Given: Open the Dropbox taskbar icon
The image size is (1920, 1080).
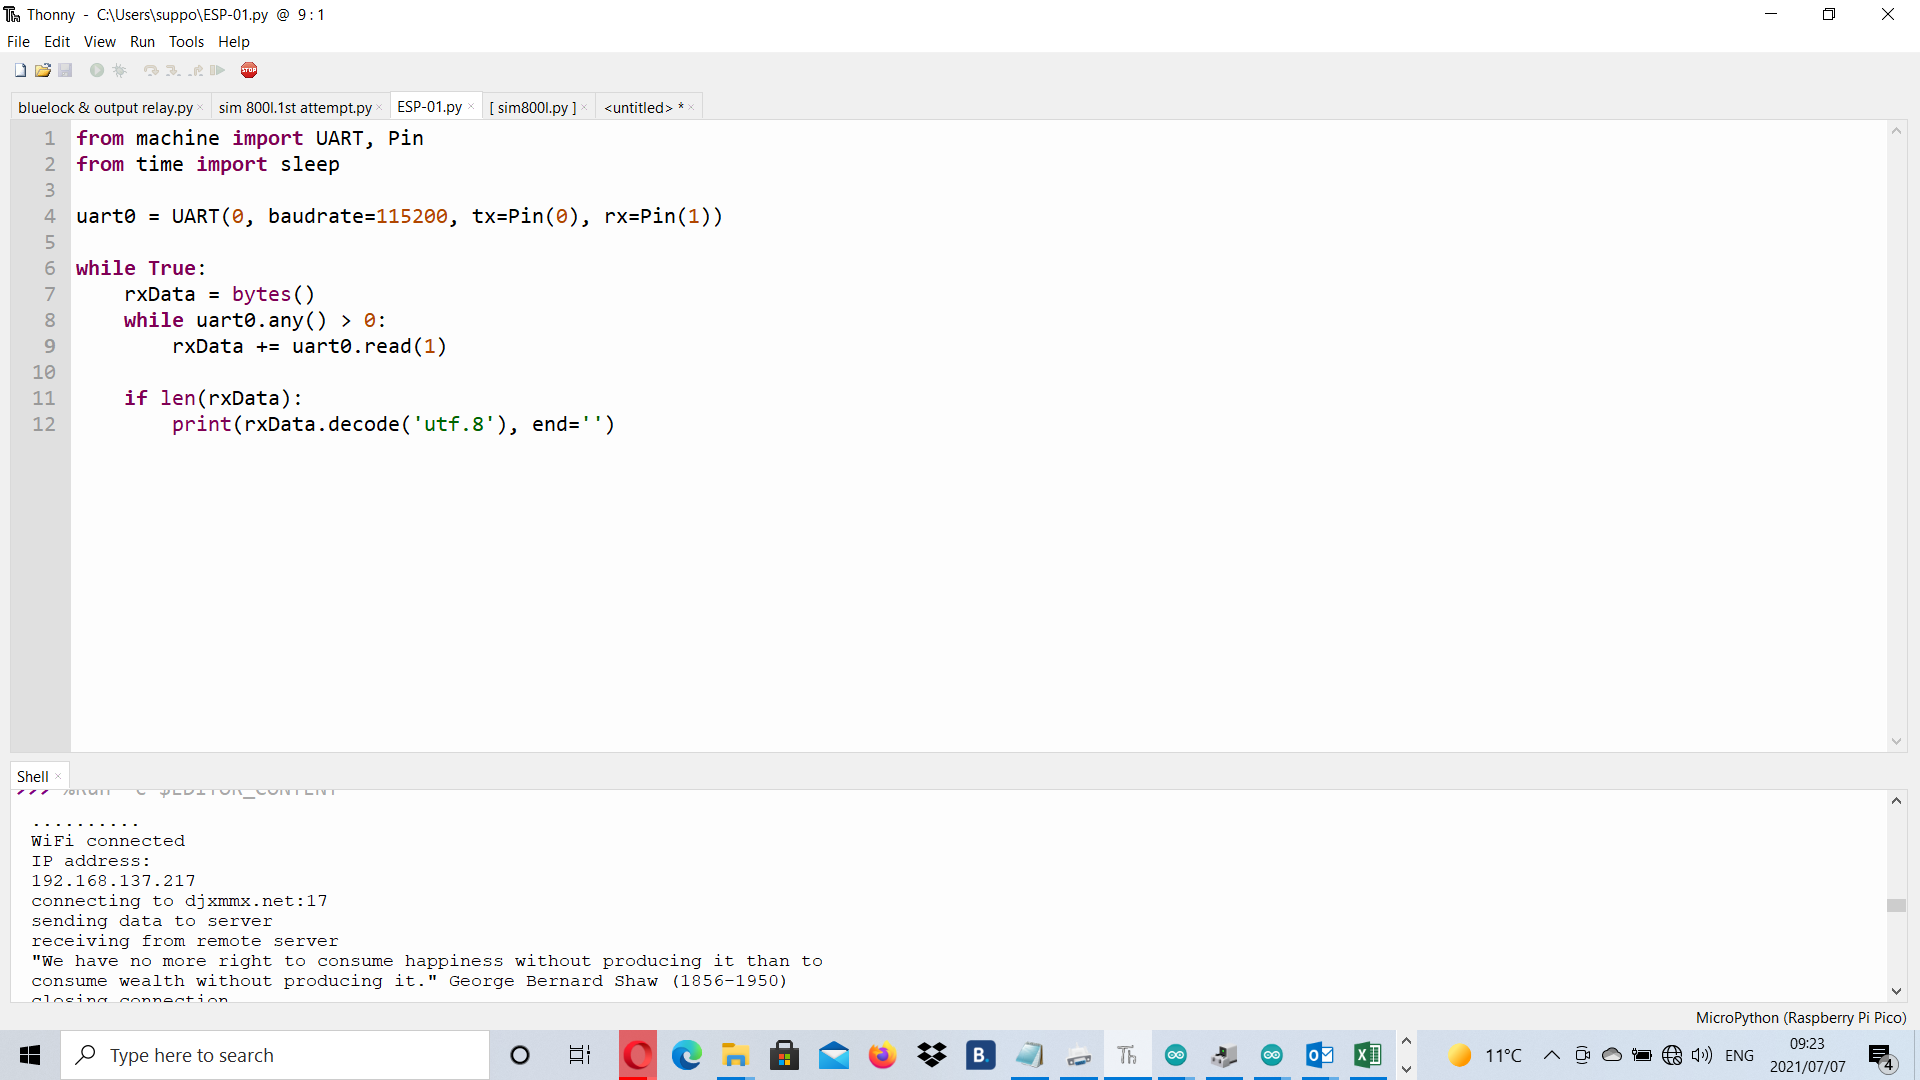Looking at the screenshot, I should [x=932, y=1055].
